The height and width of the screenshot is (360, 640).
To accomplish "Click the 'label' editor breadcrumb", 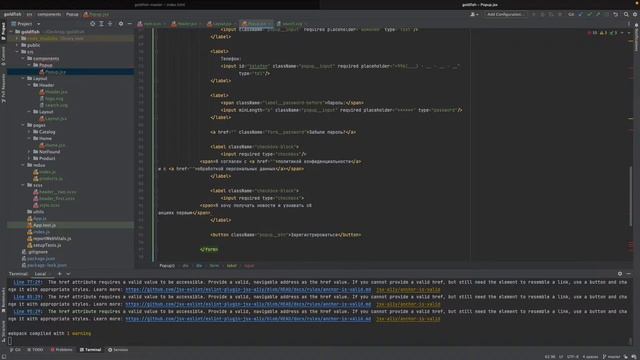I will click(x=231, y=266).
